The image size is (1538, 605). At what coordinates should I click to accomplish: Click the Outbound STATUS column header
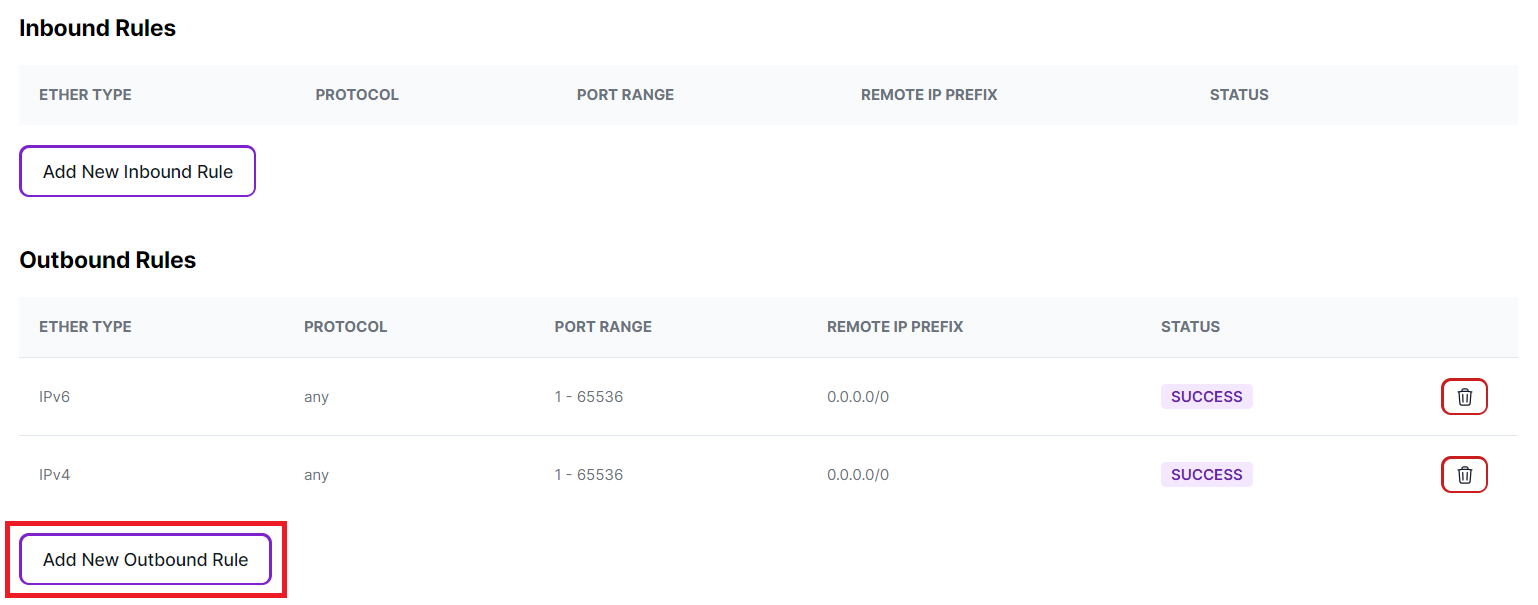pyautogui.click(x=1190, y=327)
